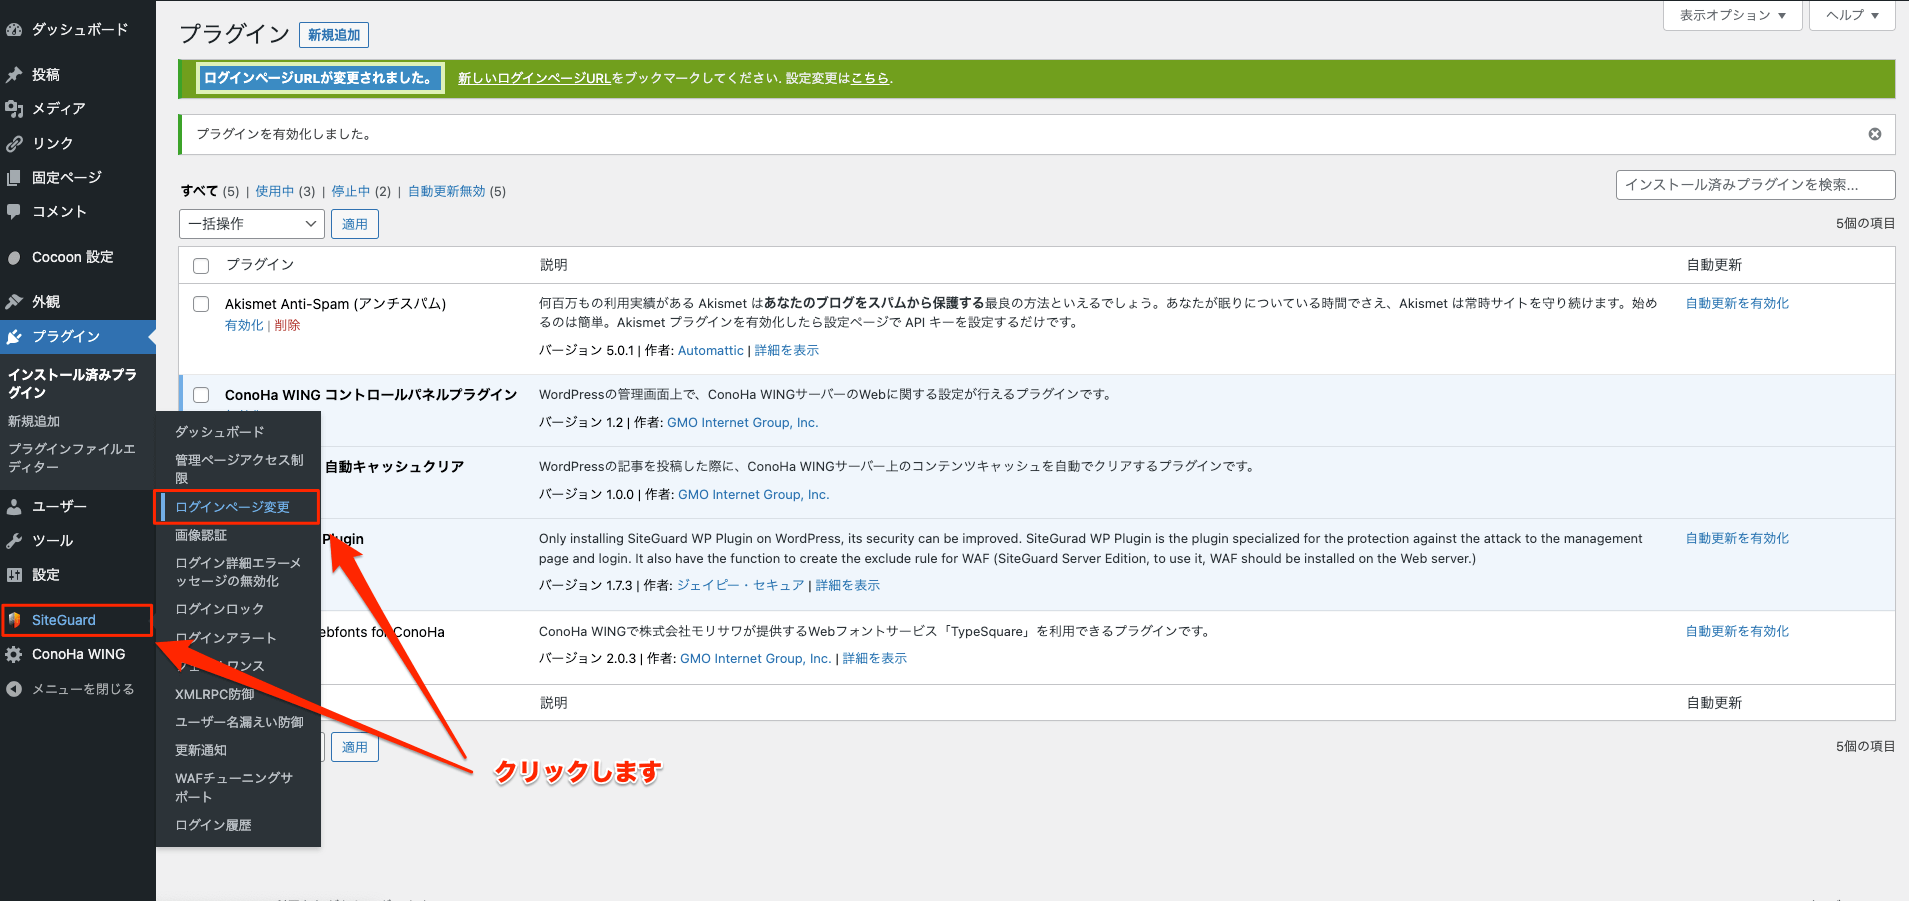Expand the 表示オプション panel
The width and height of the screenshot is (1909, 901).
click(x=1732, y=15)
